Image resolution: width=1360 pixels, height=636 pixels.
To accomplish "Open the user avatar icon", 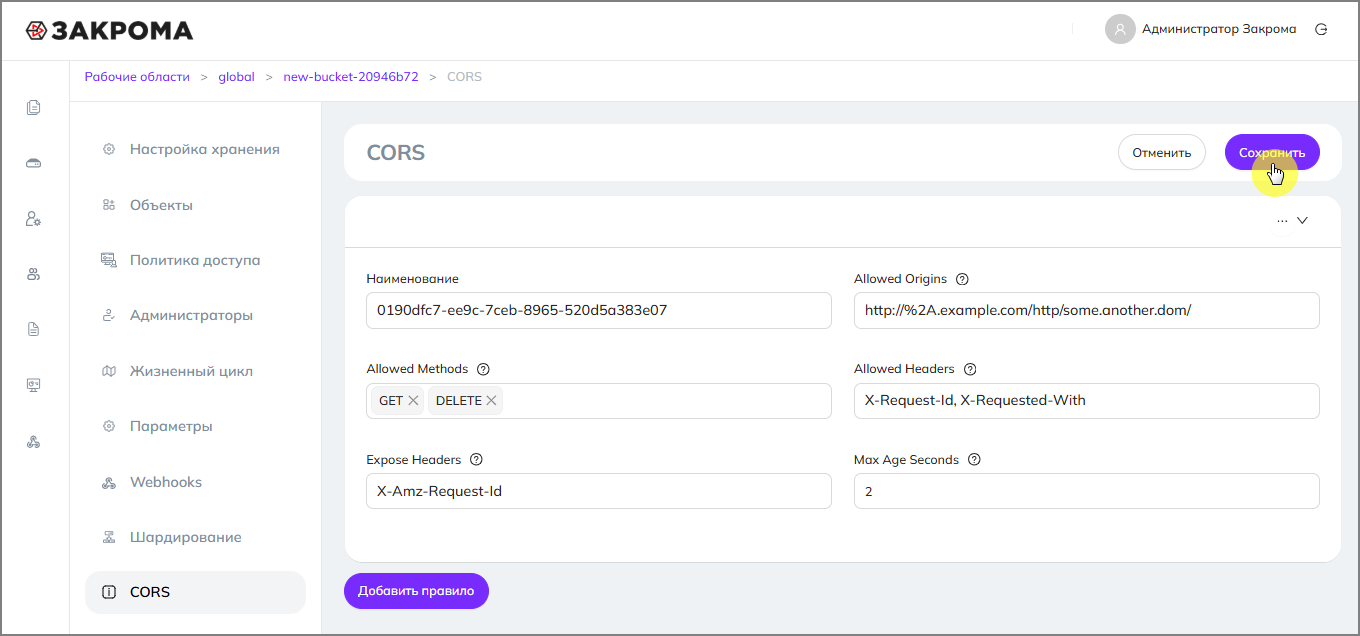I will [1120, 29].
